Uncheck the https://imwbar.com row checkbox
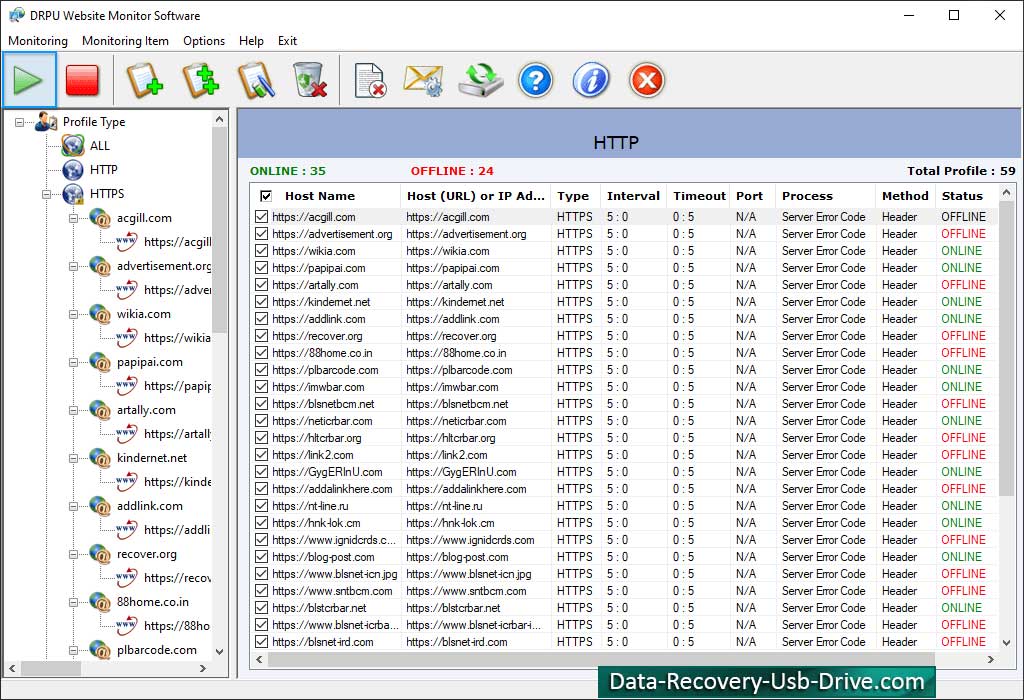1024x700 pixels. point(261,387)
